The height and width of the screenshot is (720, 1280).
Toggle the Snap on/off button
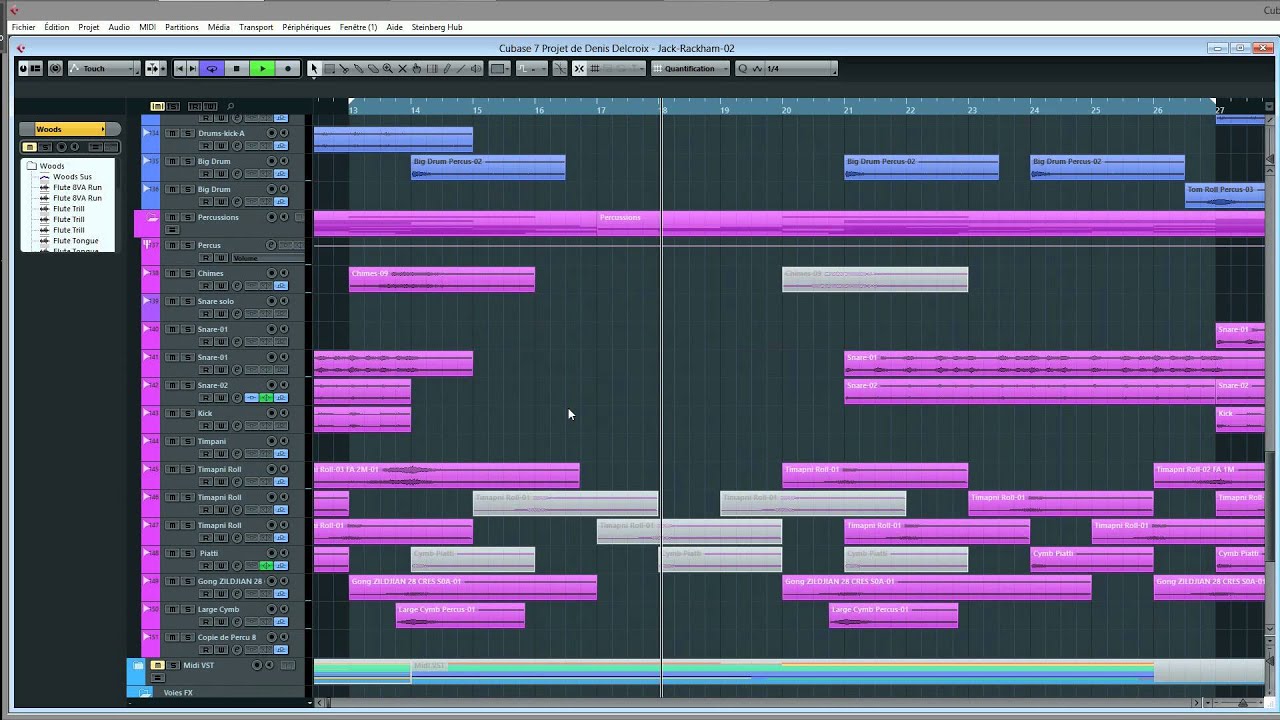[579, 69]
